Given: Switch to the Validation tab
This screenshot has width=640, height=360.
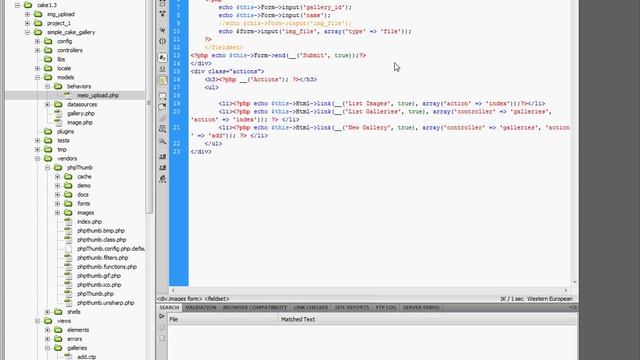Looking at the screenshot, I should [200, 307].
